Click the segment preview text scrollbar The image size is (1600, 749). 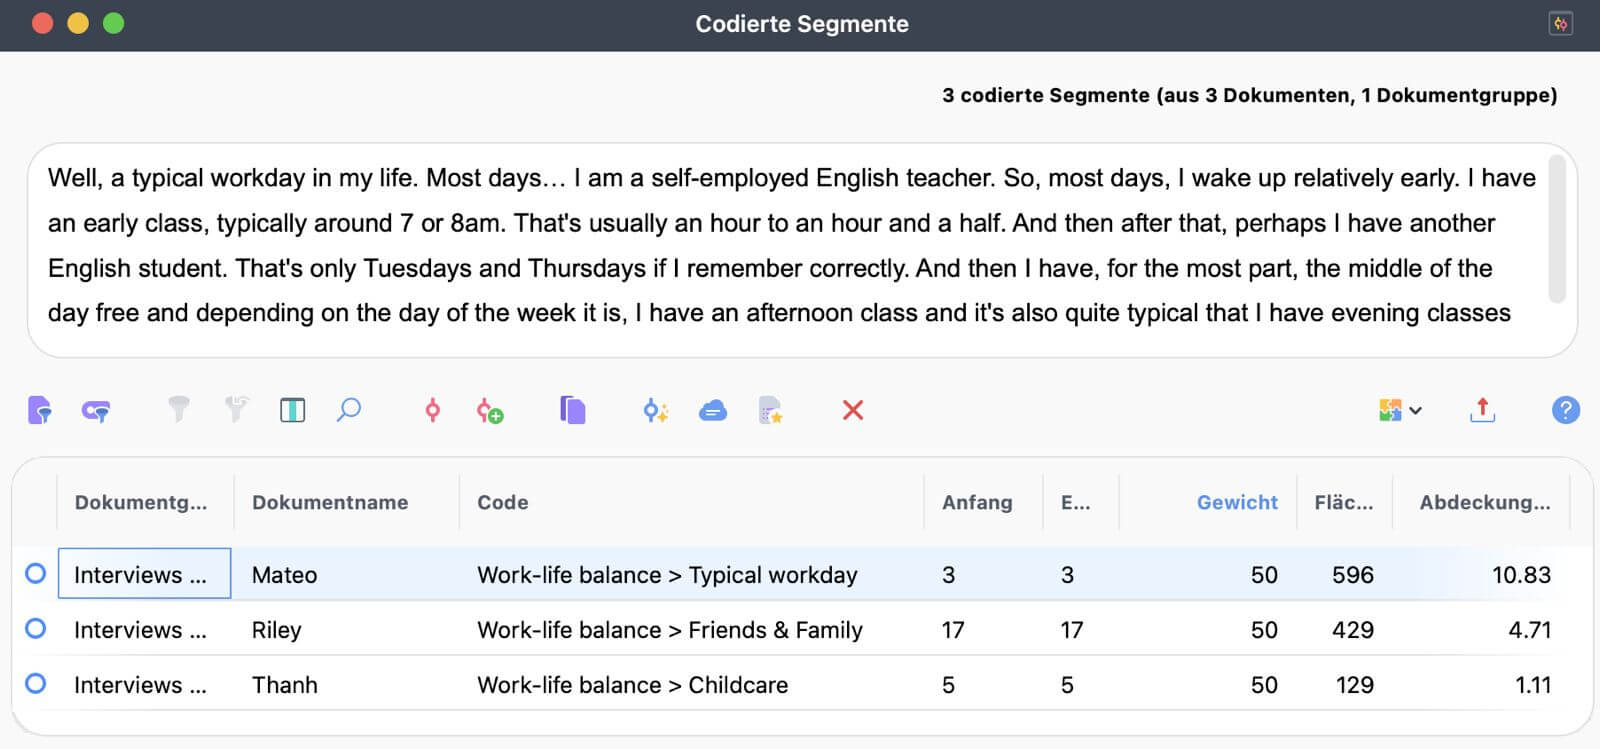pos(1556,228)
